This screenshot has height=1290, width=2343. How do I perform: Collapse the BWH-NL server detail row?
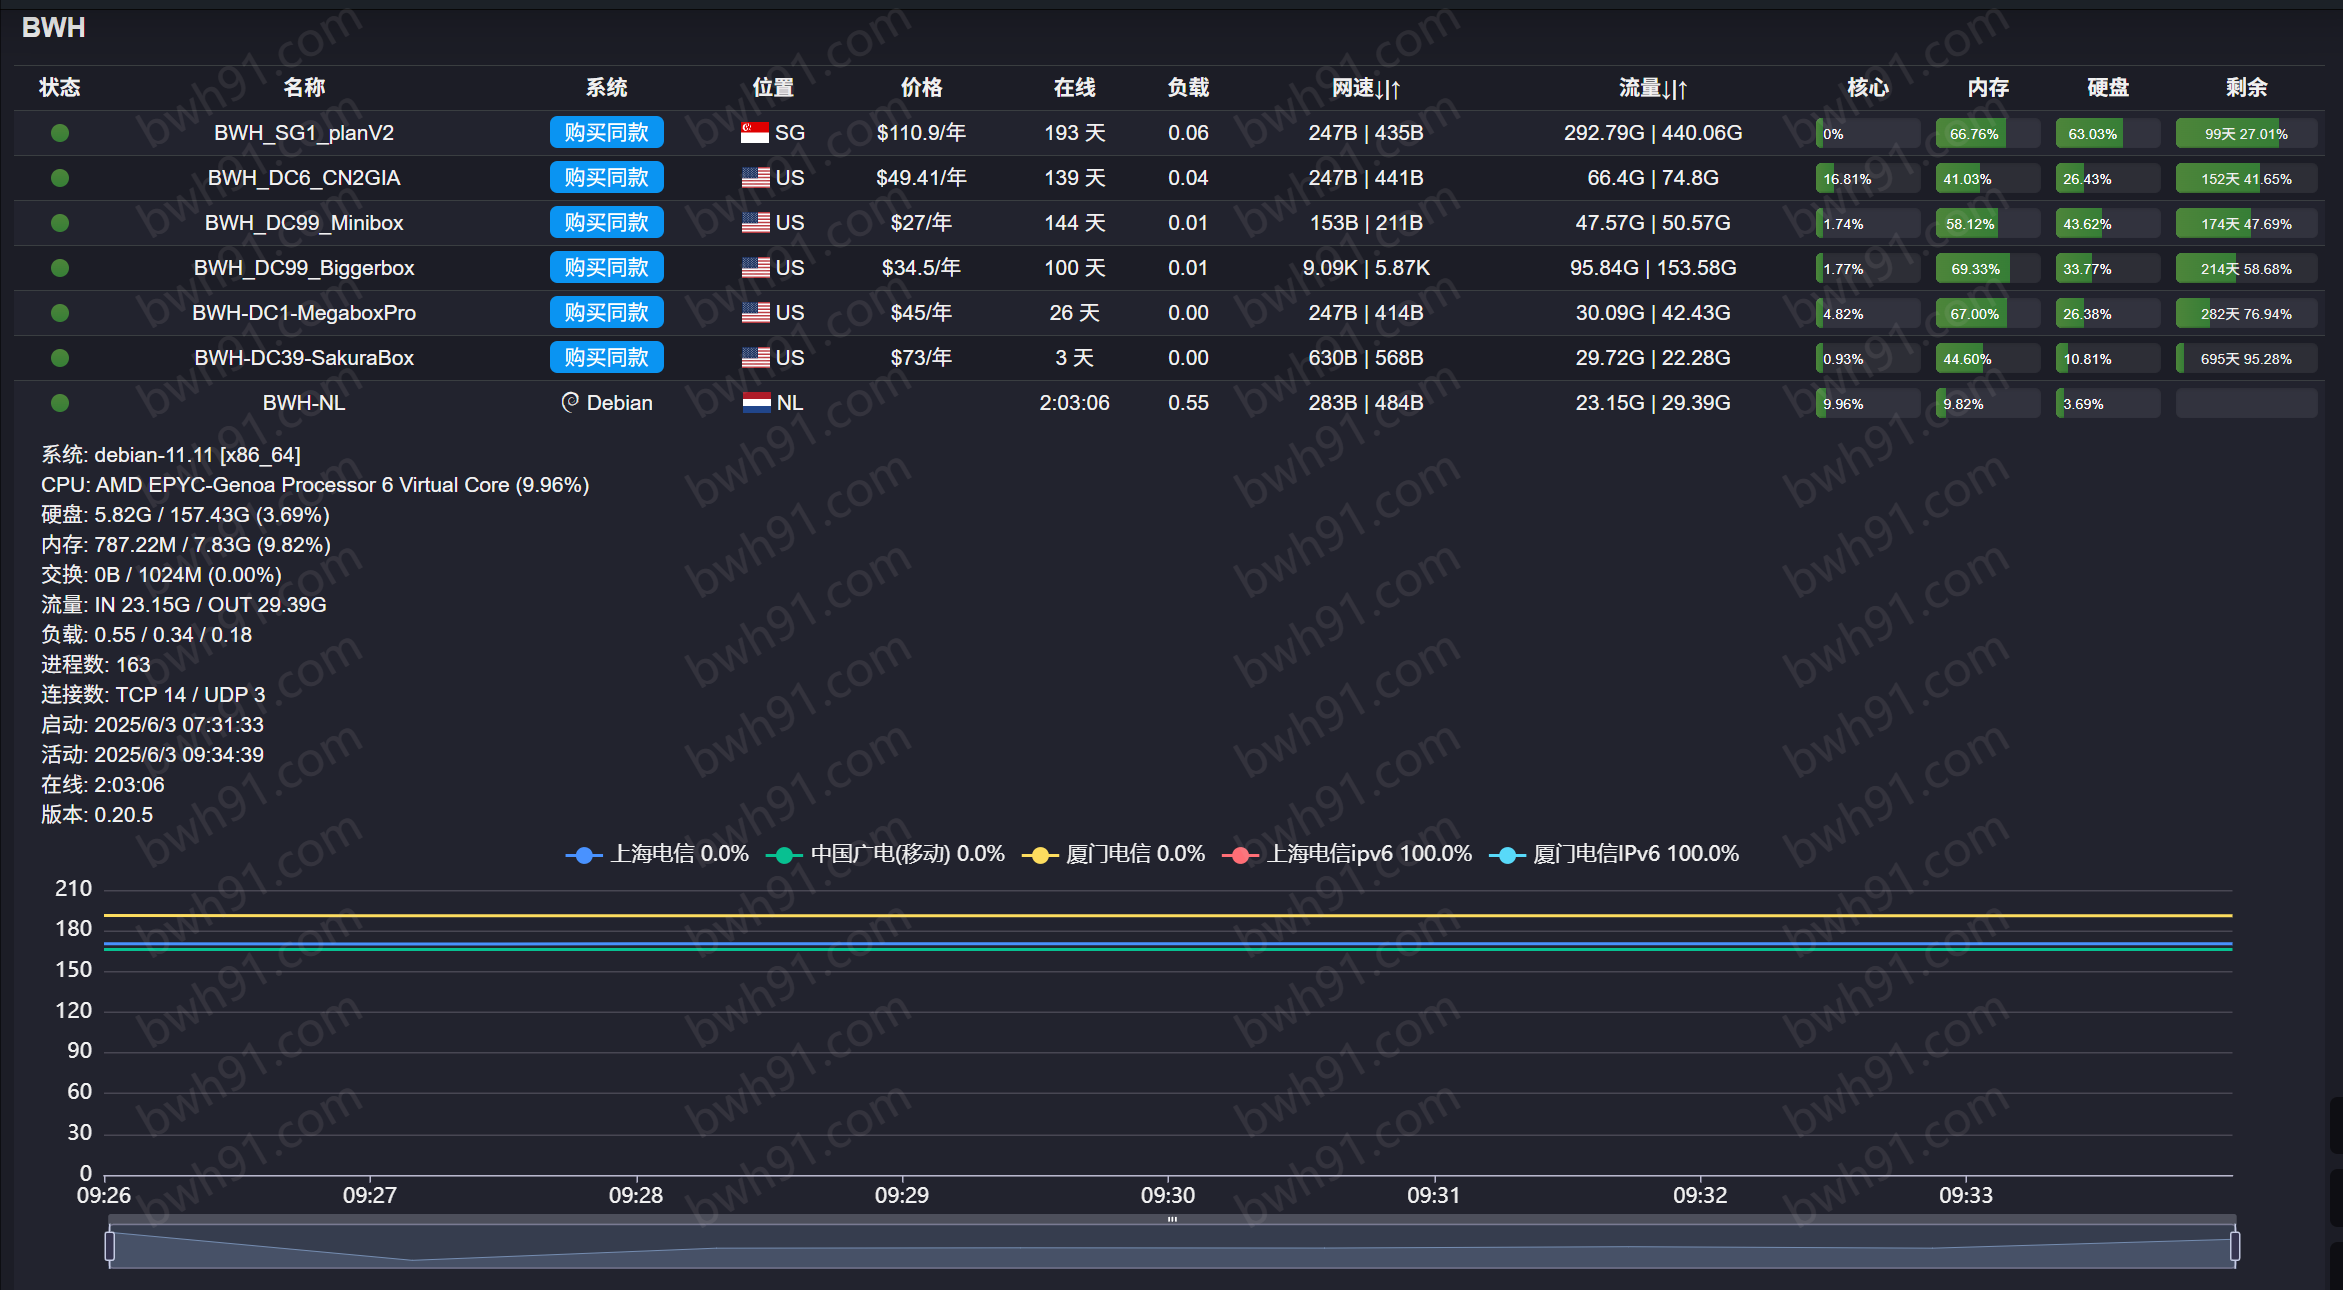pos(1168,403)
